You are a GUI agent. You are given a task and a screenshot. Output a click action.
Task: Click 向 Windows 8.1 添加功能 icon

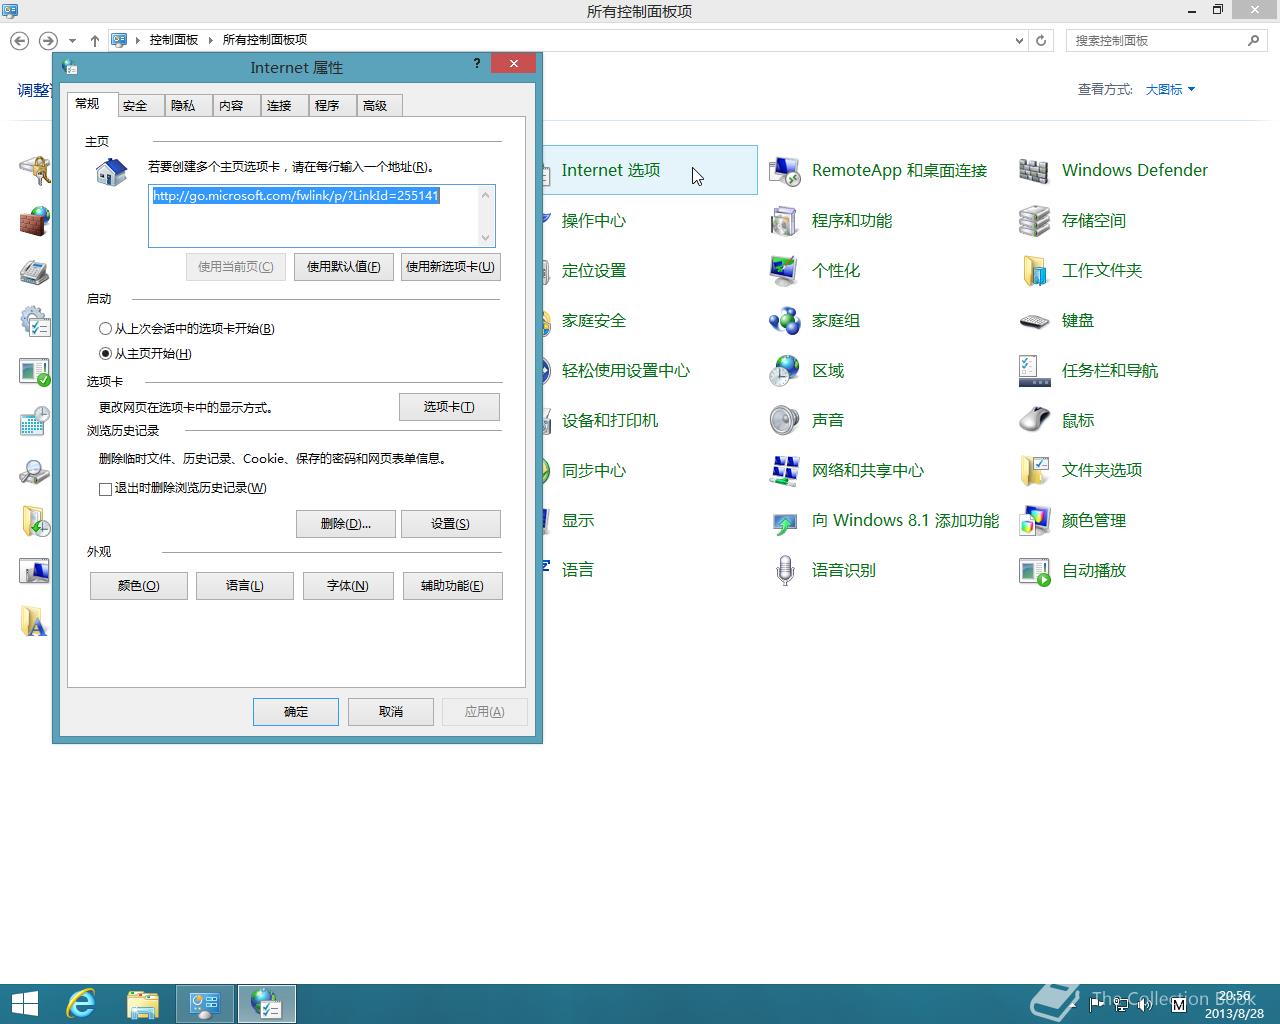tap(784, 521)
